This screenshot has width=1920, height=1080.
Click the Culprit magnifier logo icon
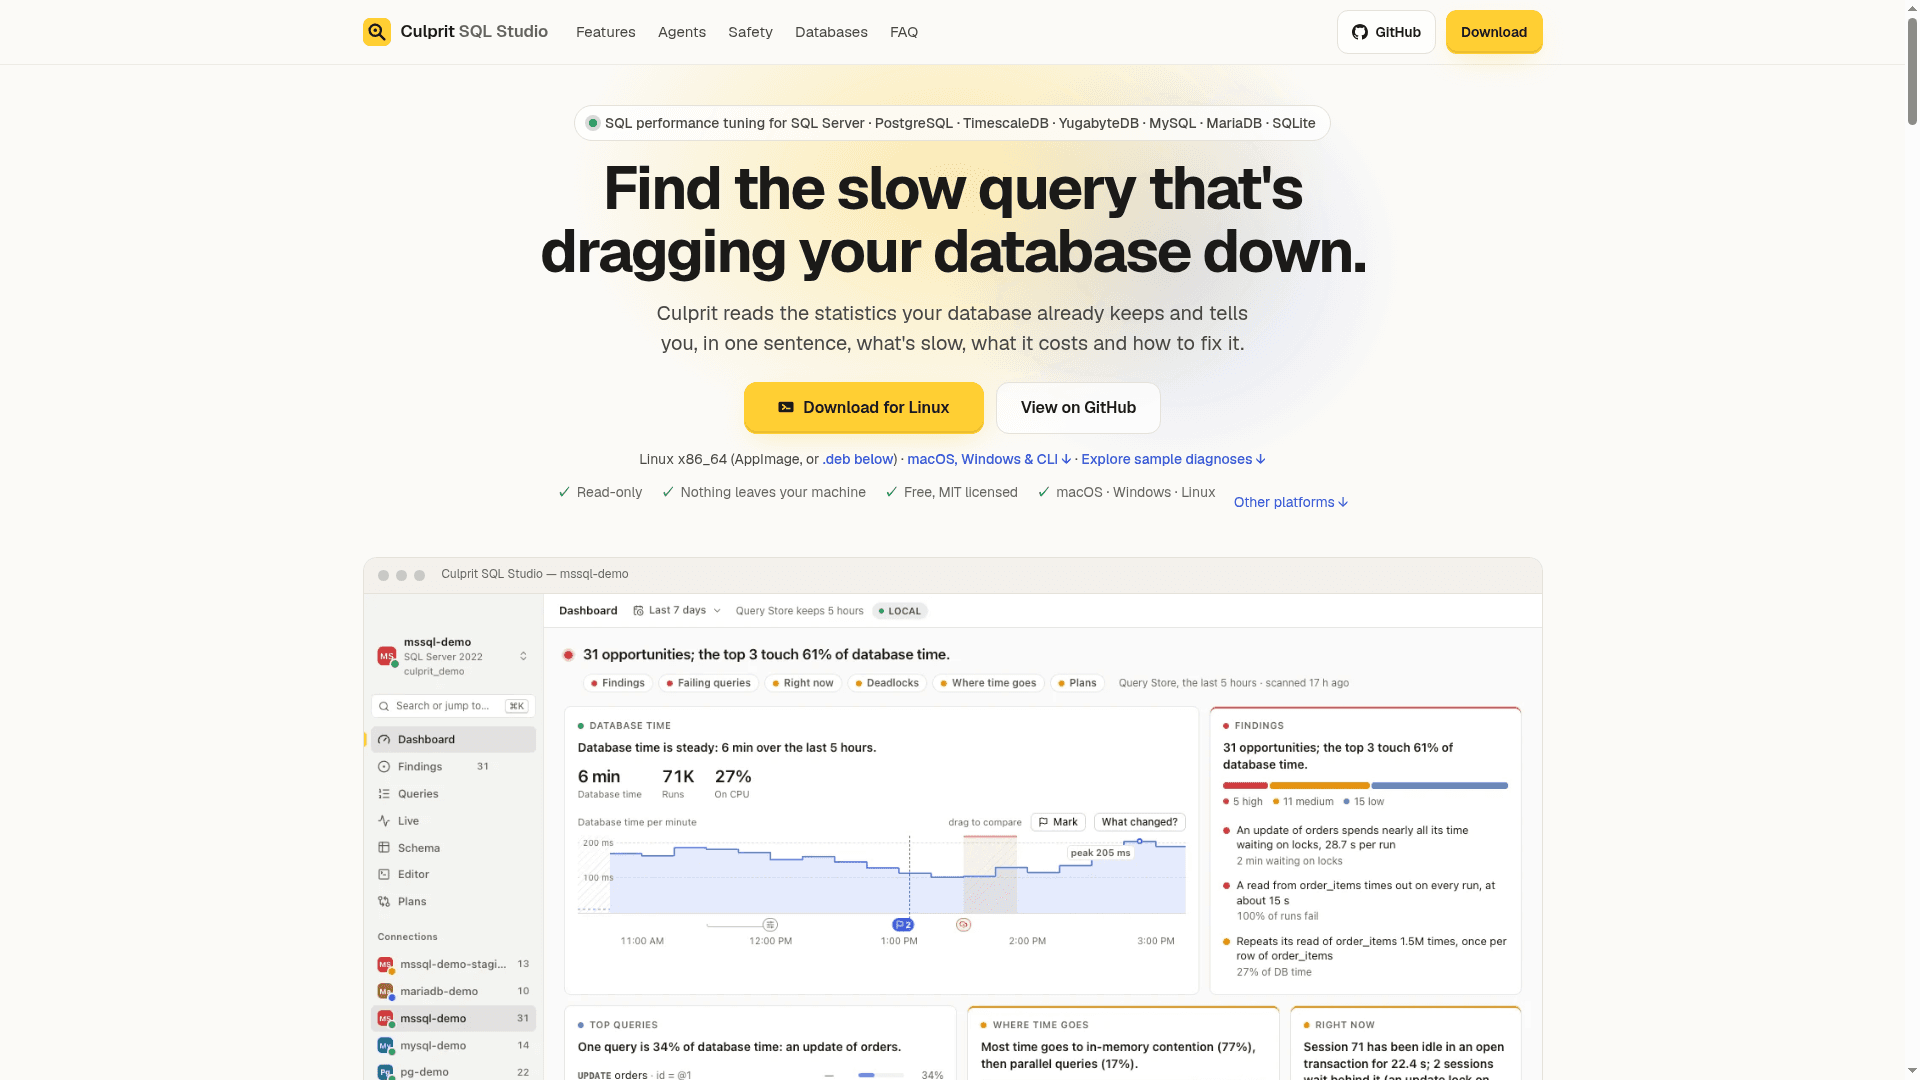(377, 32)
